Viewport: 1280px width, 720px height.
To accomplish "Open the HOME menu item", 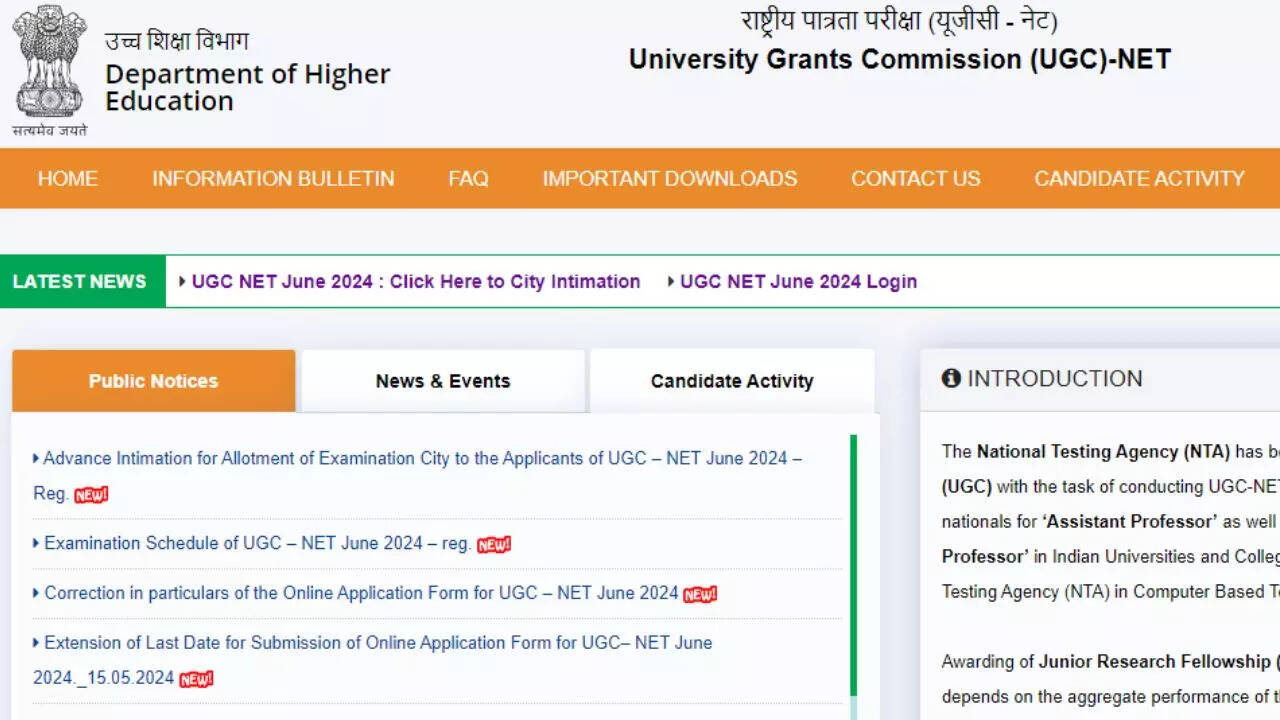I will (68, 179).
